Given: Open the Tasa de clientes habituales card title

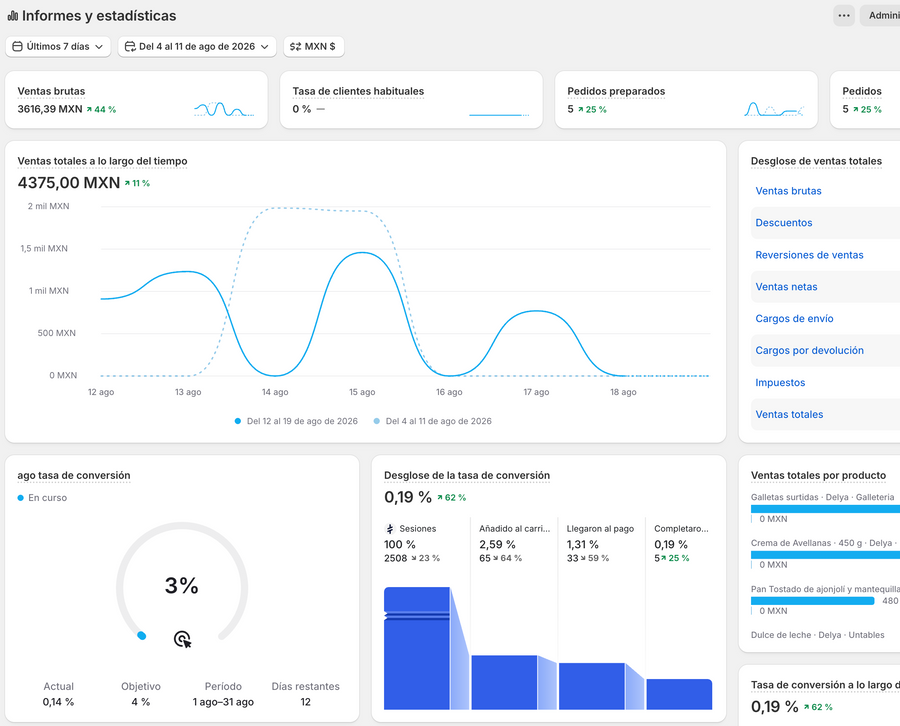Looking at the screenshot, I should click(358, 91).
